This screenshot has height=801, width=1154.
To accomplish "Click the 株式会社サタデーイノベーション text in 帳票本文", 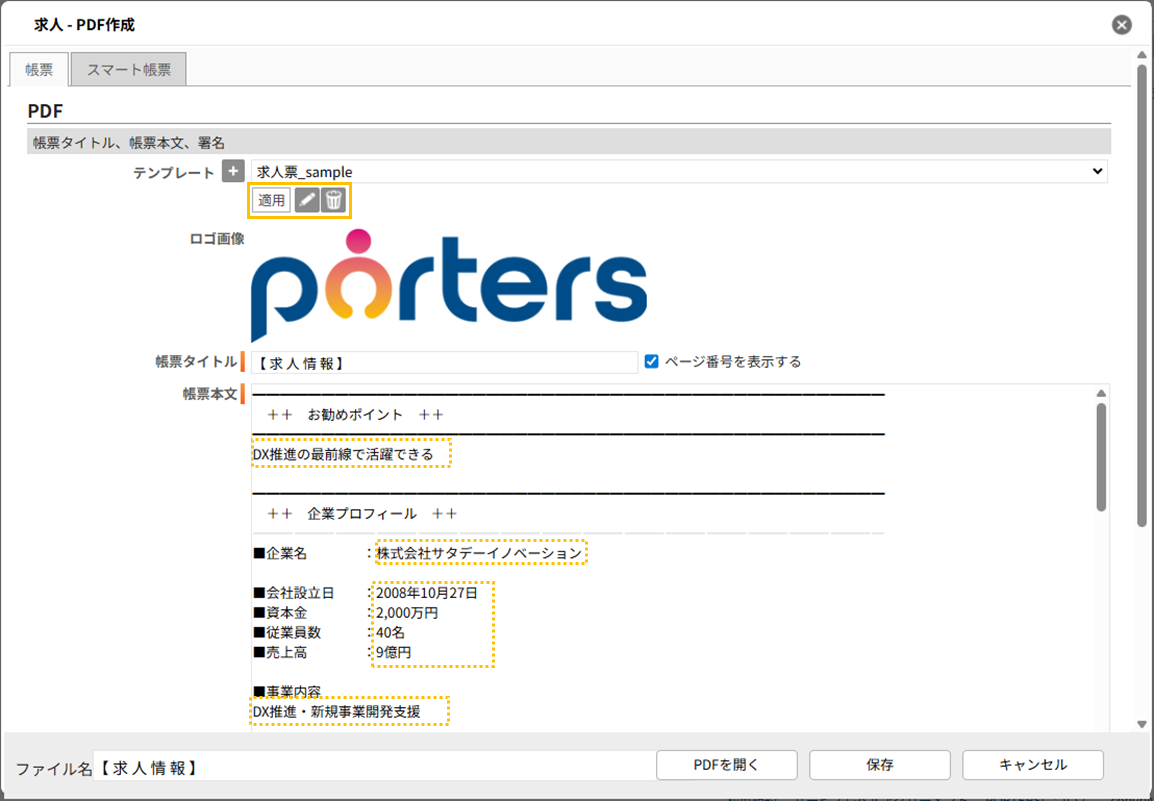I will (478, 553).
